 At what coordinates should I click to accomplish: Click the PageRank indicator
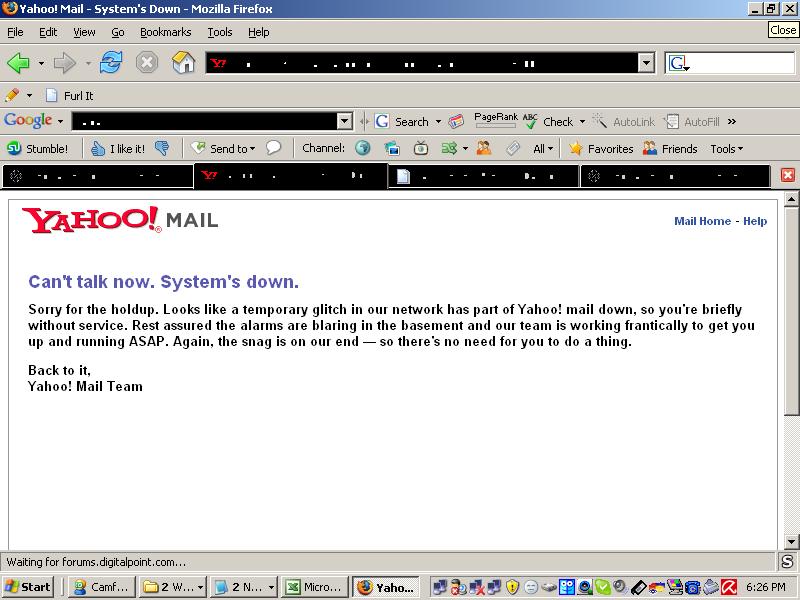[x=495, y=119]
